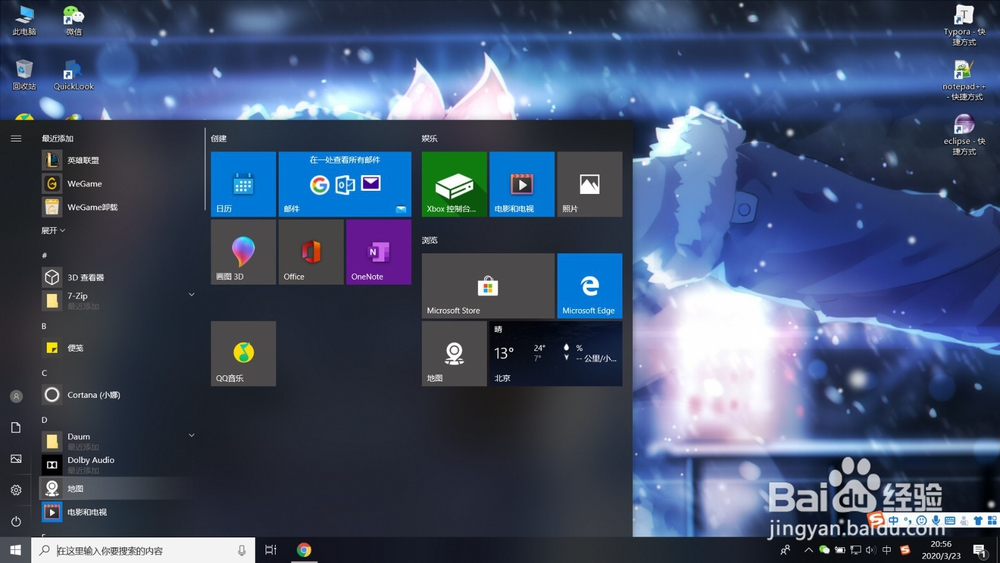Select QuickLook desktop shortcut
1000x563 pixels.
click(x=73, y=75)
